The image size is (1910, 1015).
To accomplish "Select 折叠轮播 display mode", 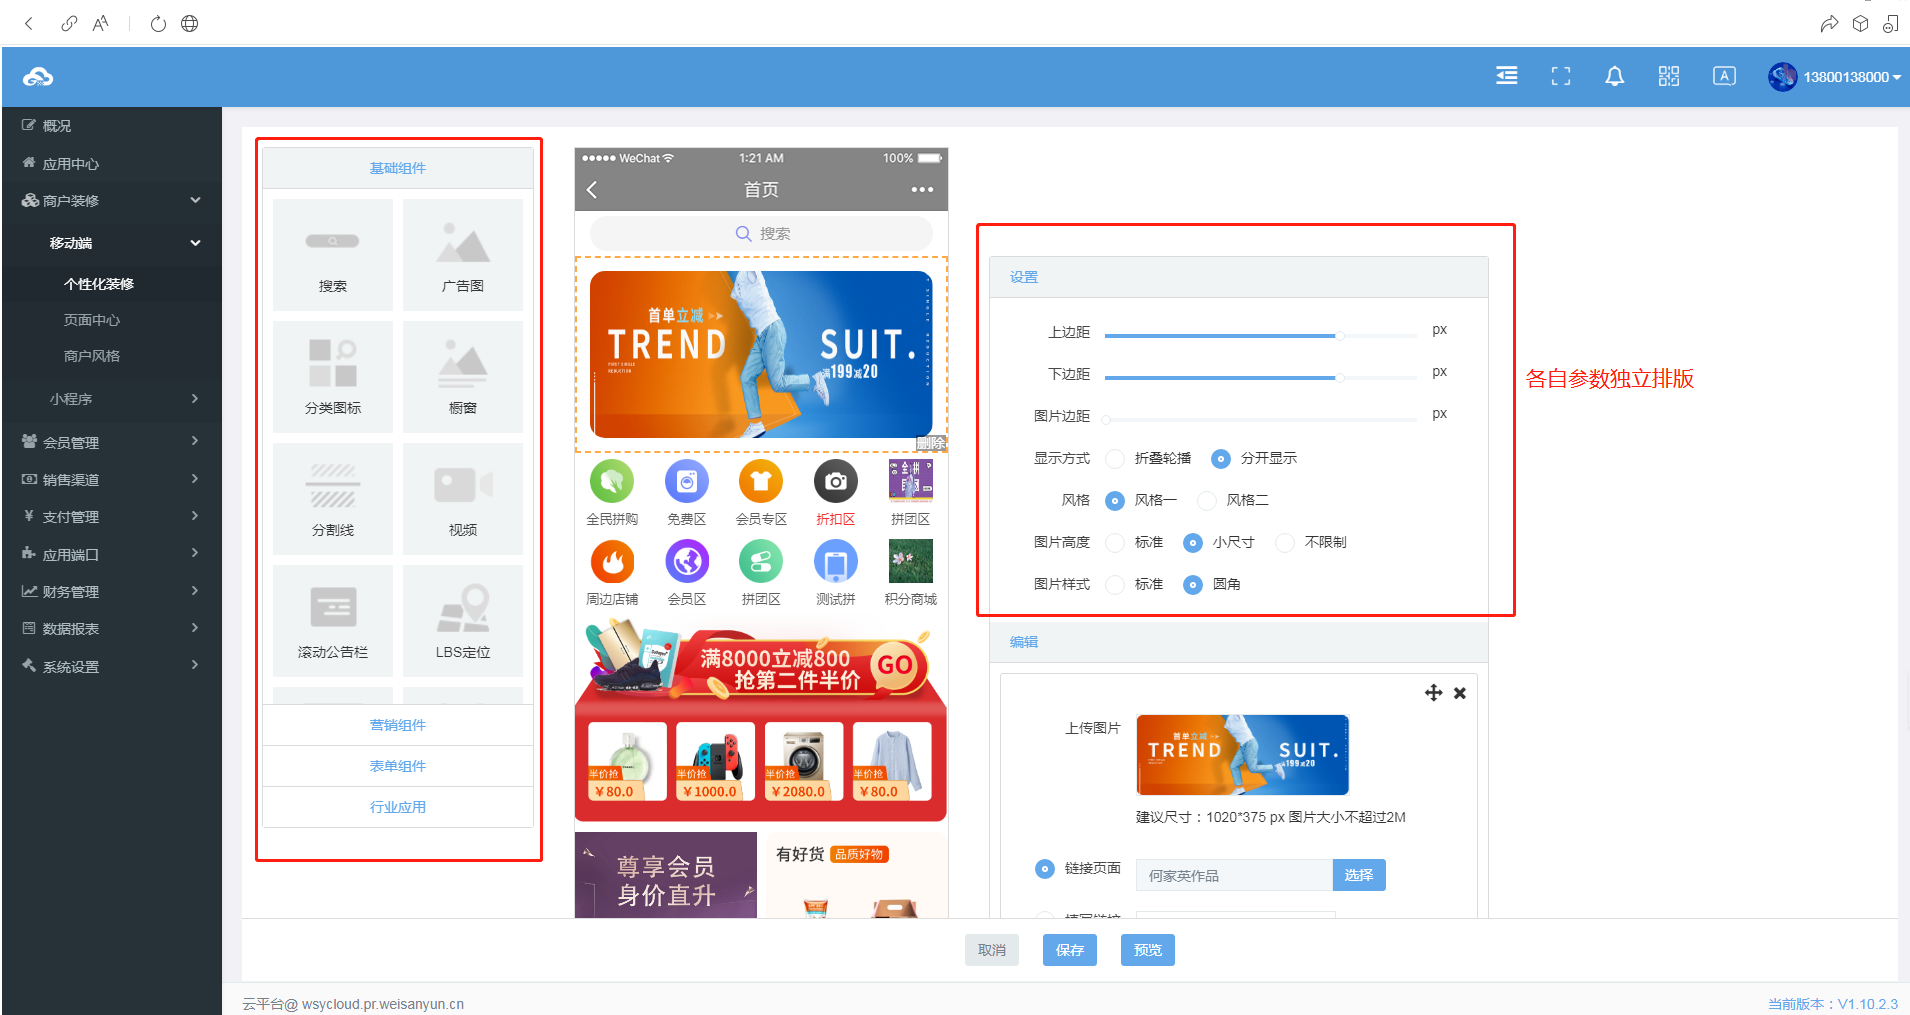I will pyautogui.click(x=1115, y=458).
